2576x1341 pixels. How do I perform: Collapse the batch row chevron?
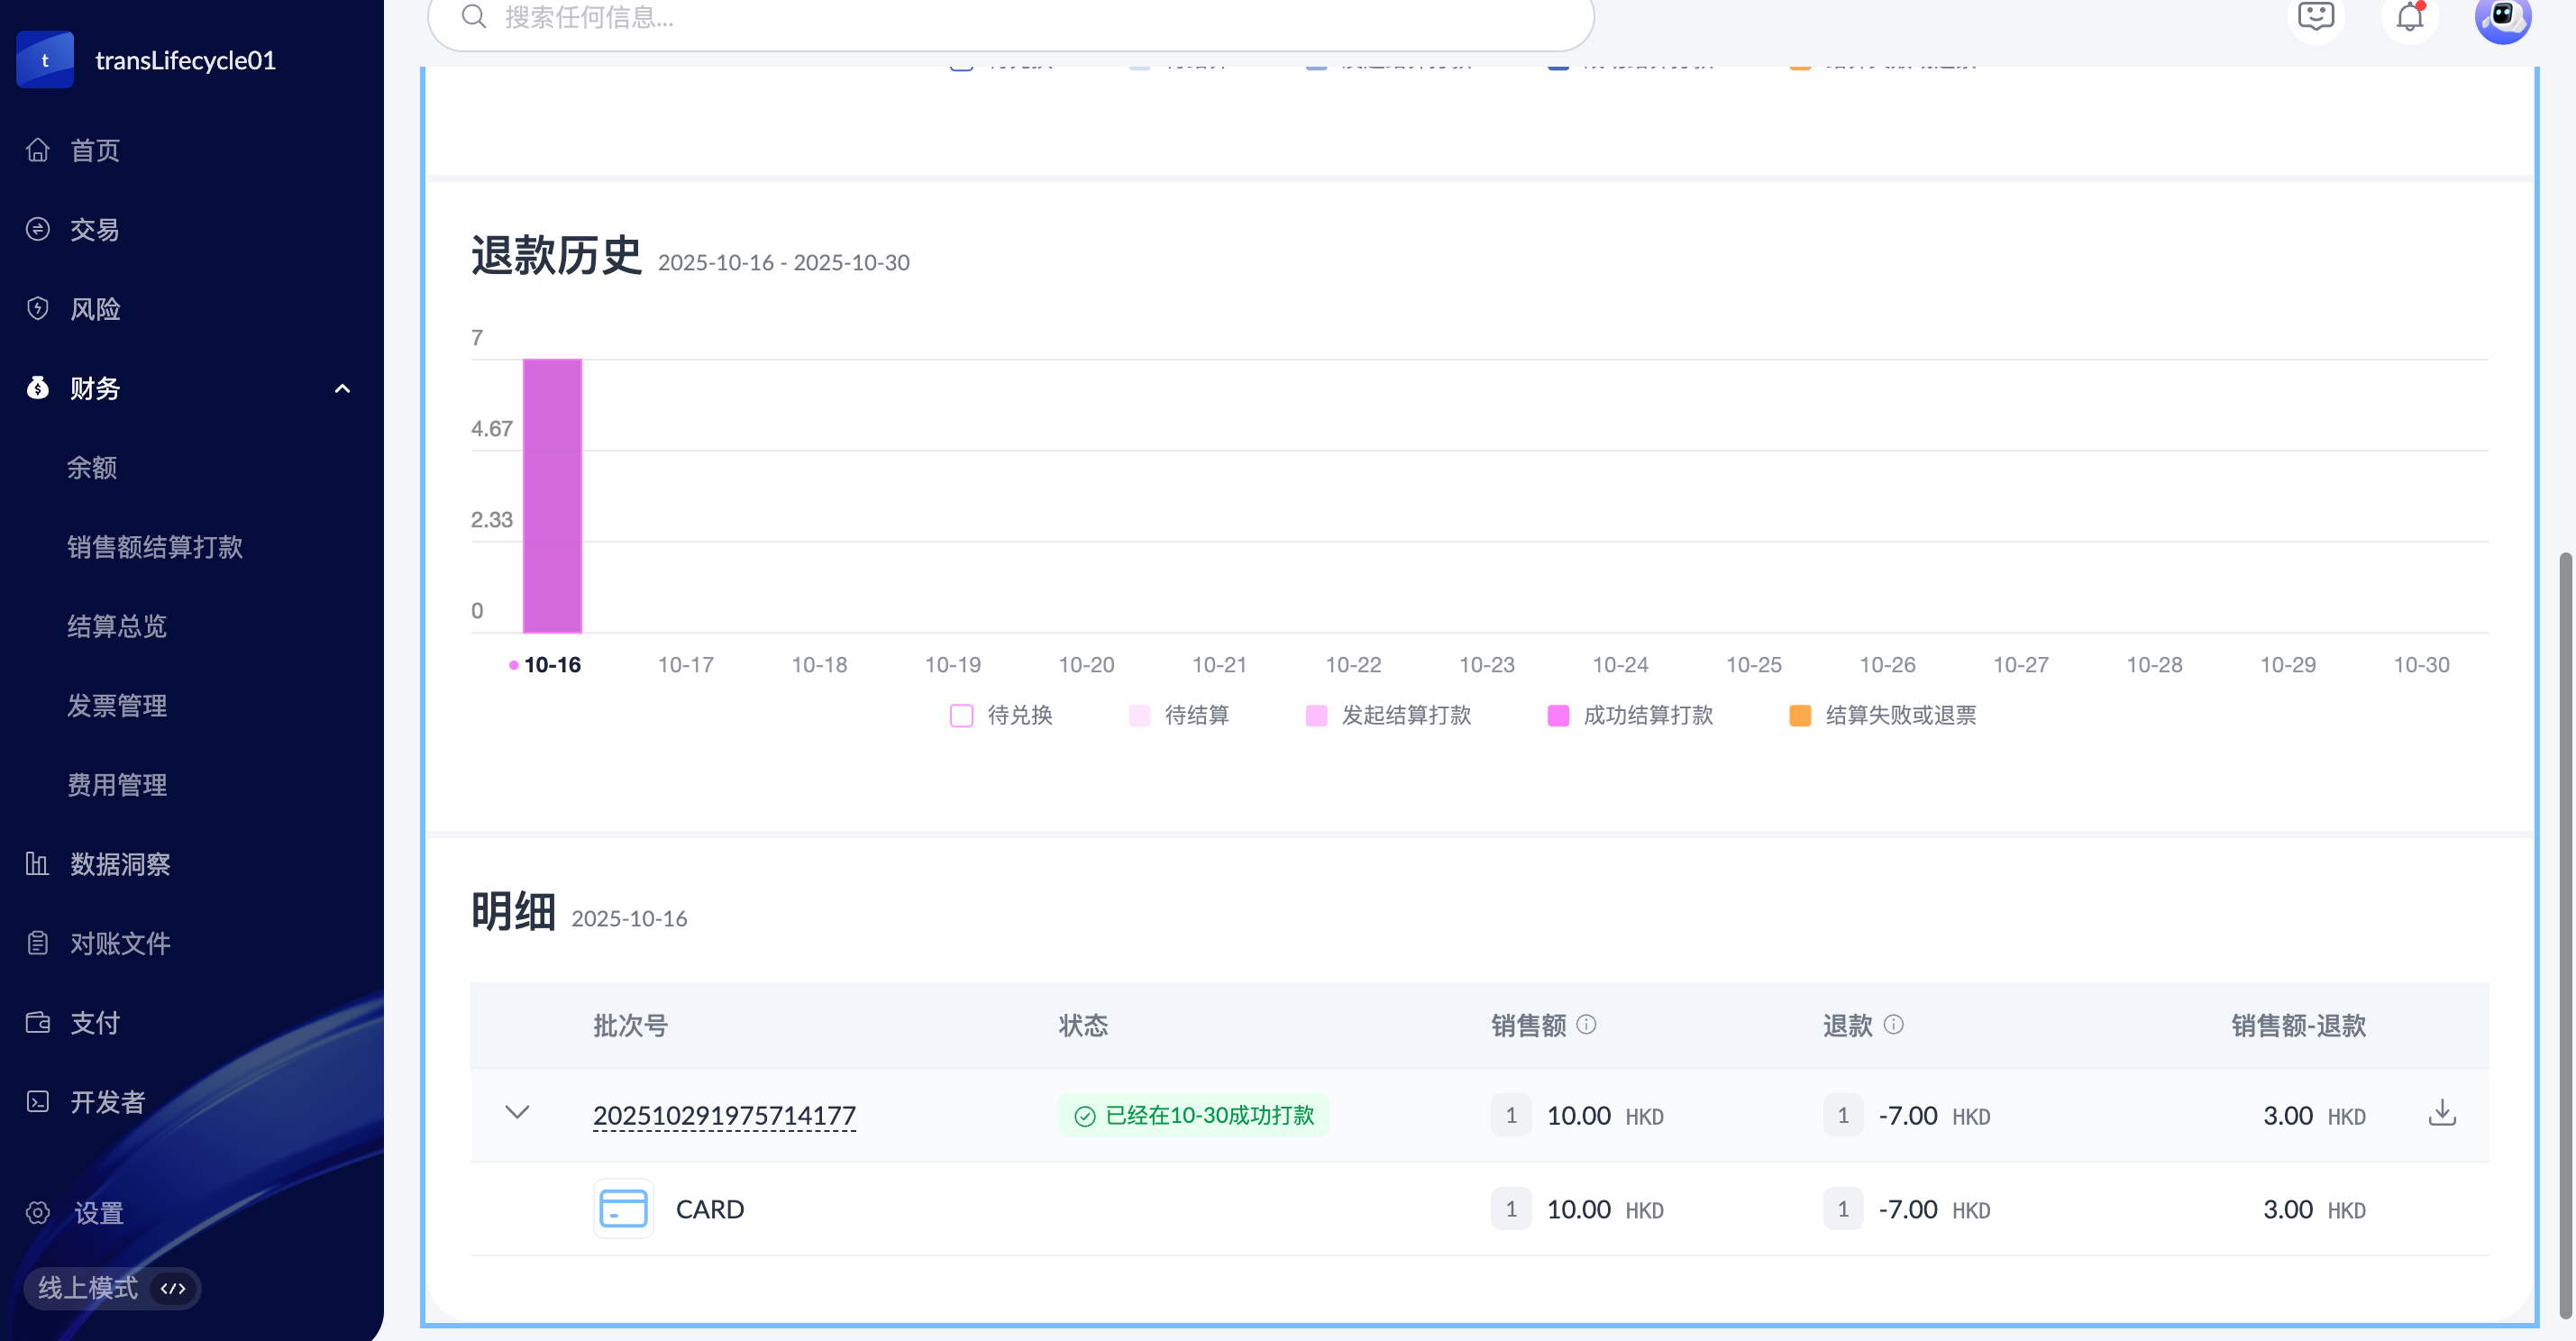tap(517, 1113)
